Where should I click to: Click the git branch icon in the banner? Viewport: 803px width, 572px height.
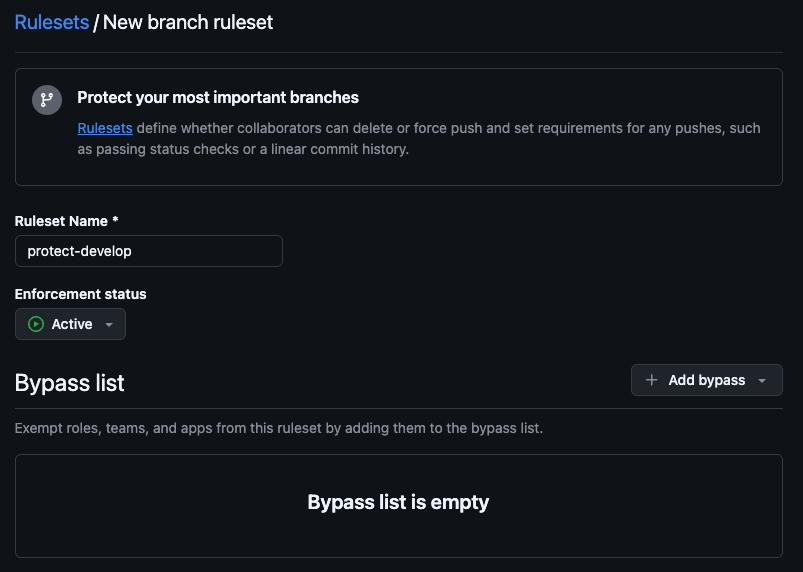47,100
